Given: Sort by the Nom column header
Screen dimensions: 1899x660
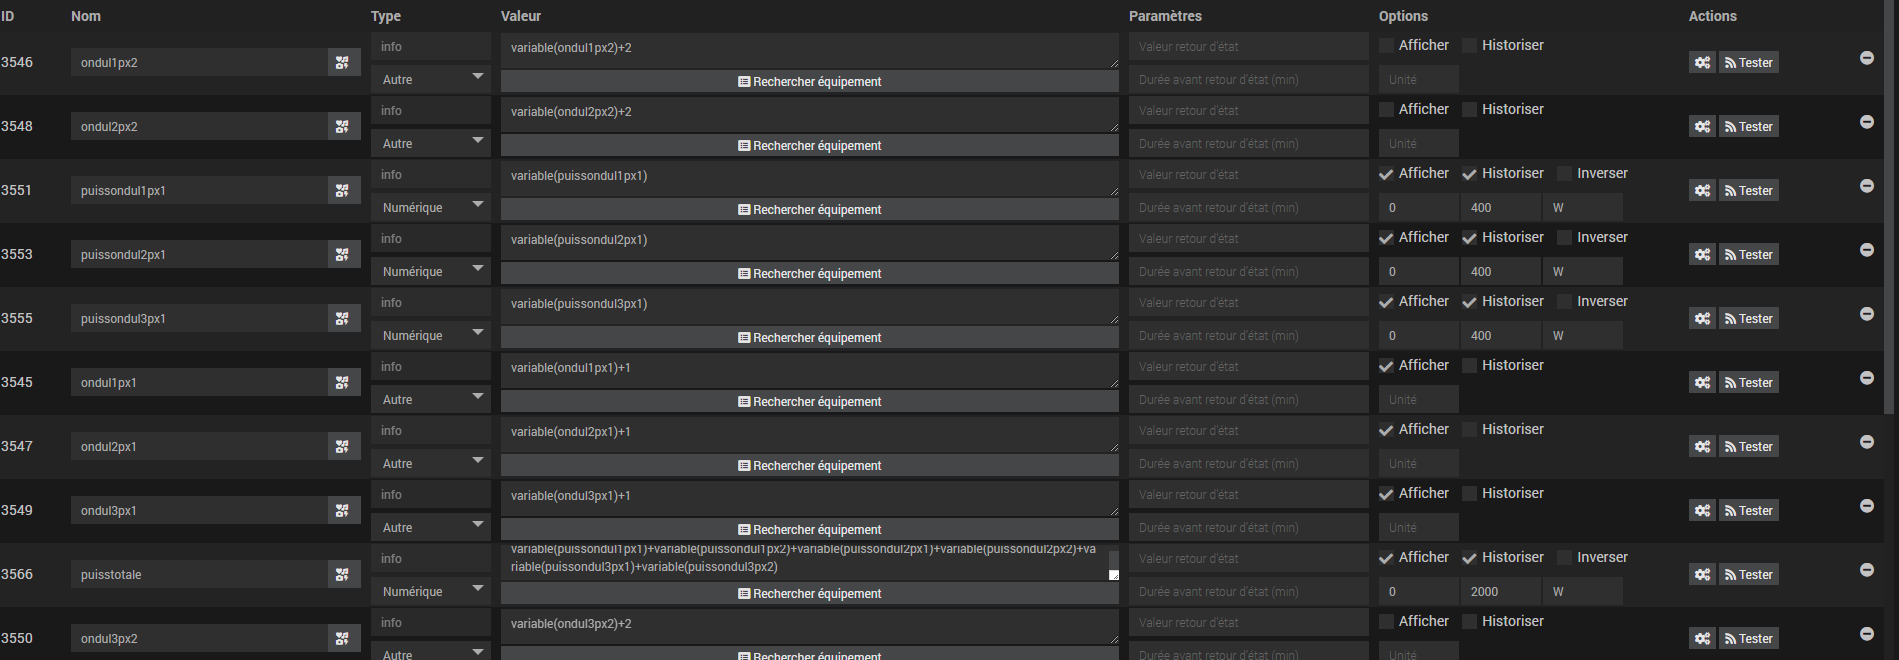Looking at the screenshot, I should pos(86,16).
